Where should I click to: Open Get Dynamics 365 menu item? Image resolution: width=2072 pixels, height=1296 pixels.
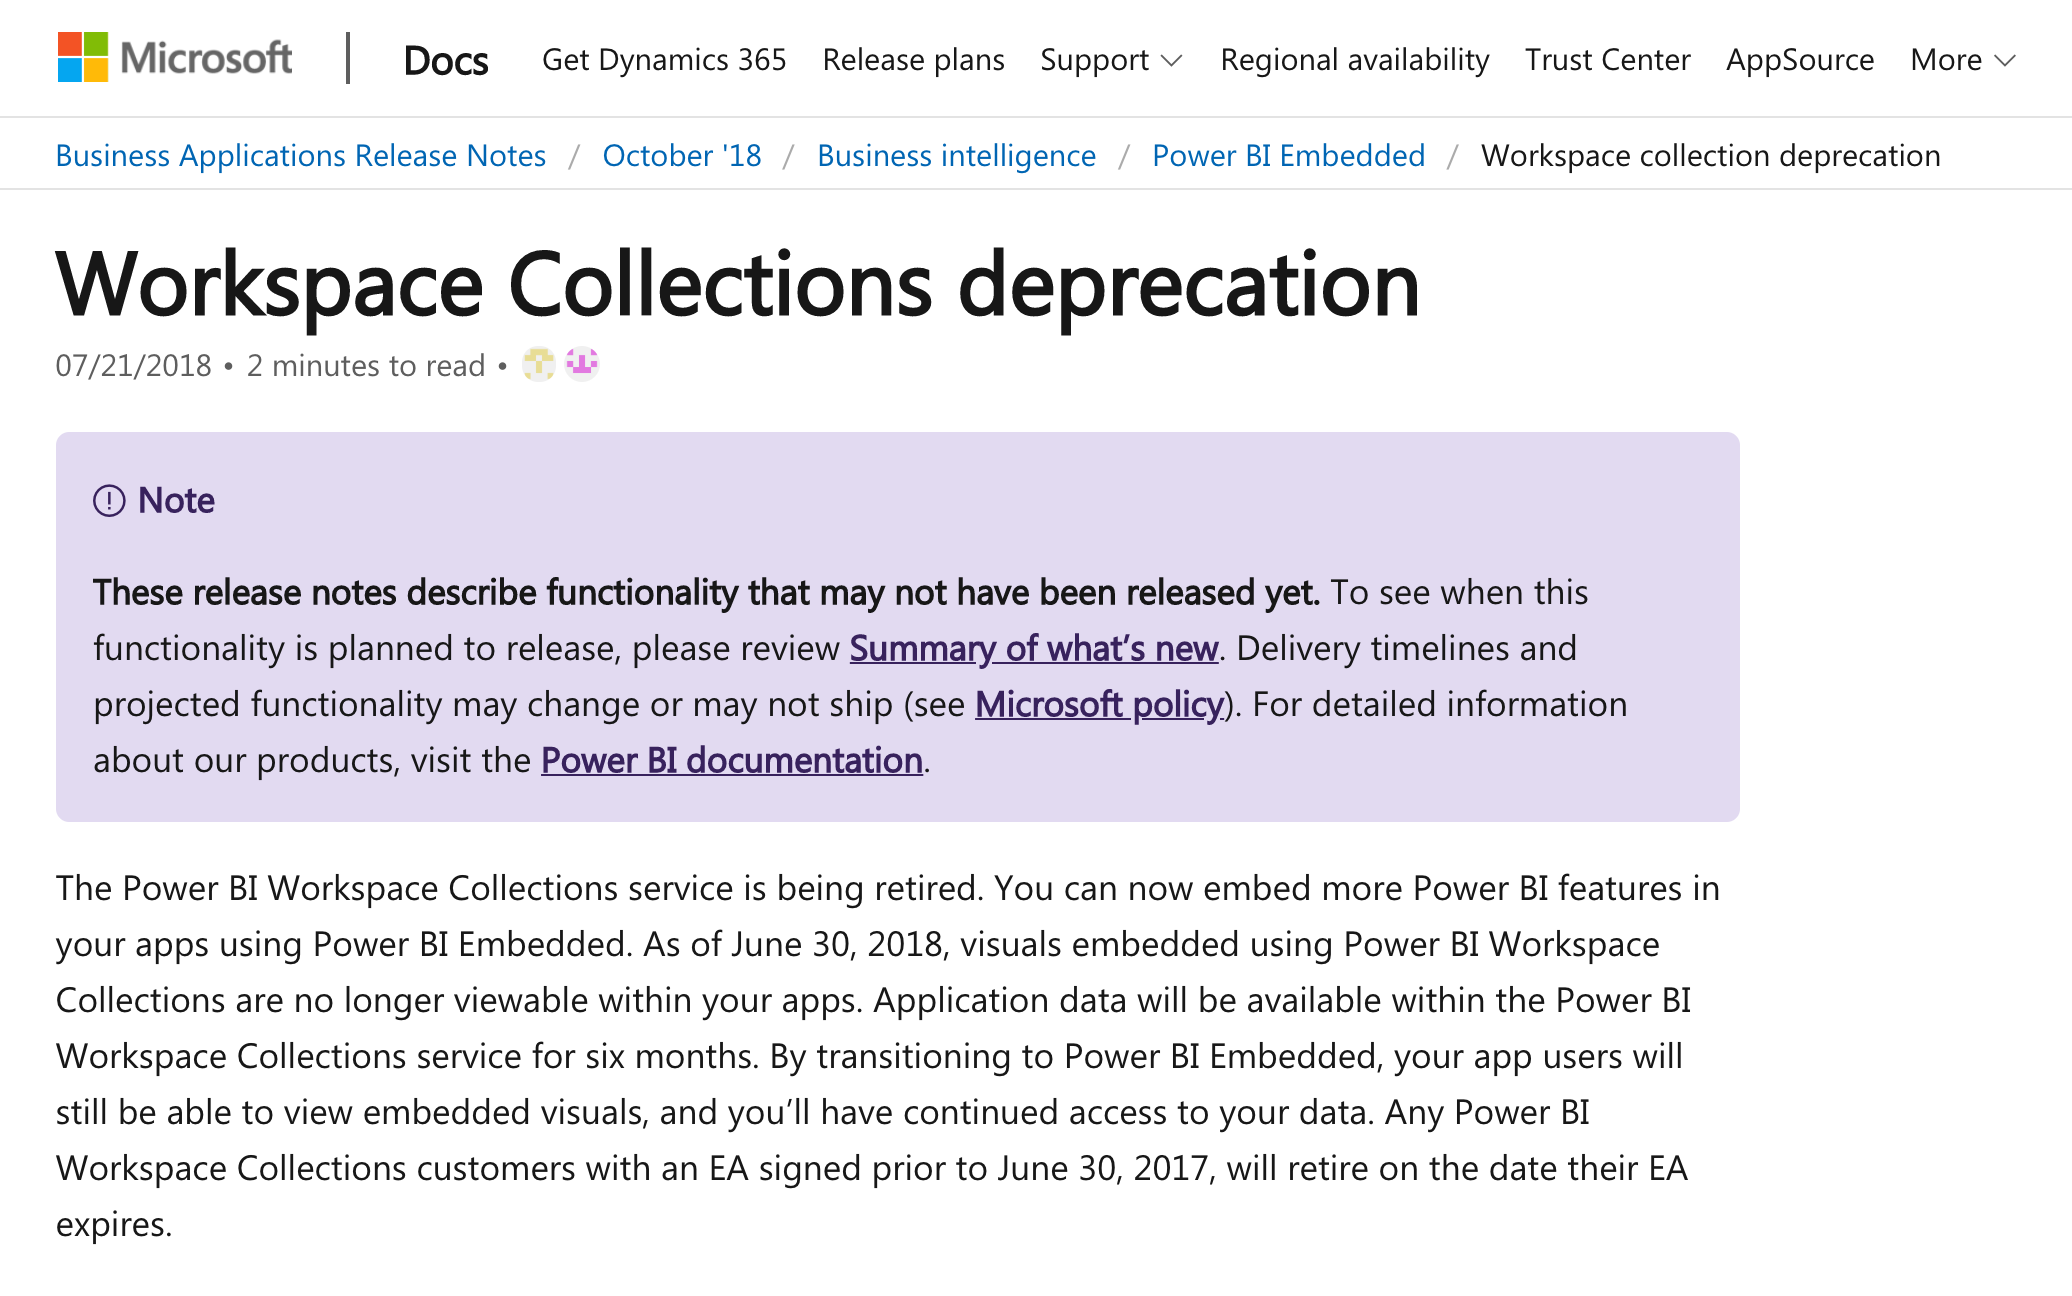[x=664, y=60]
